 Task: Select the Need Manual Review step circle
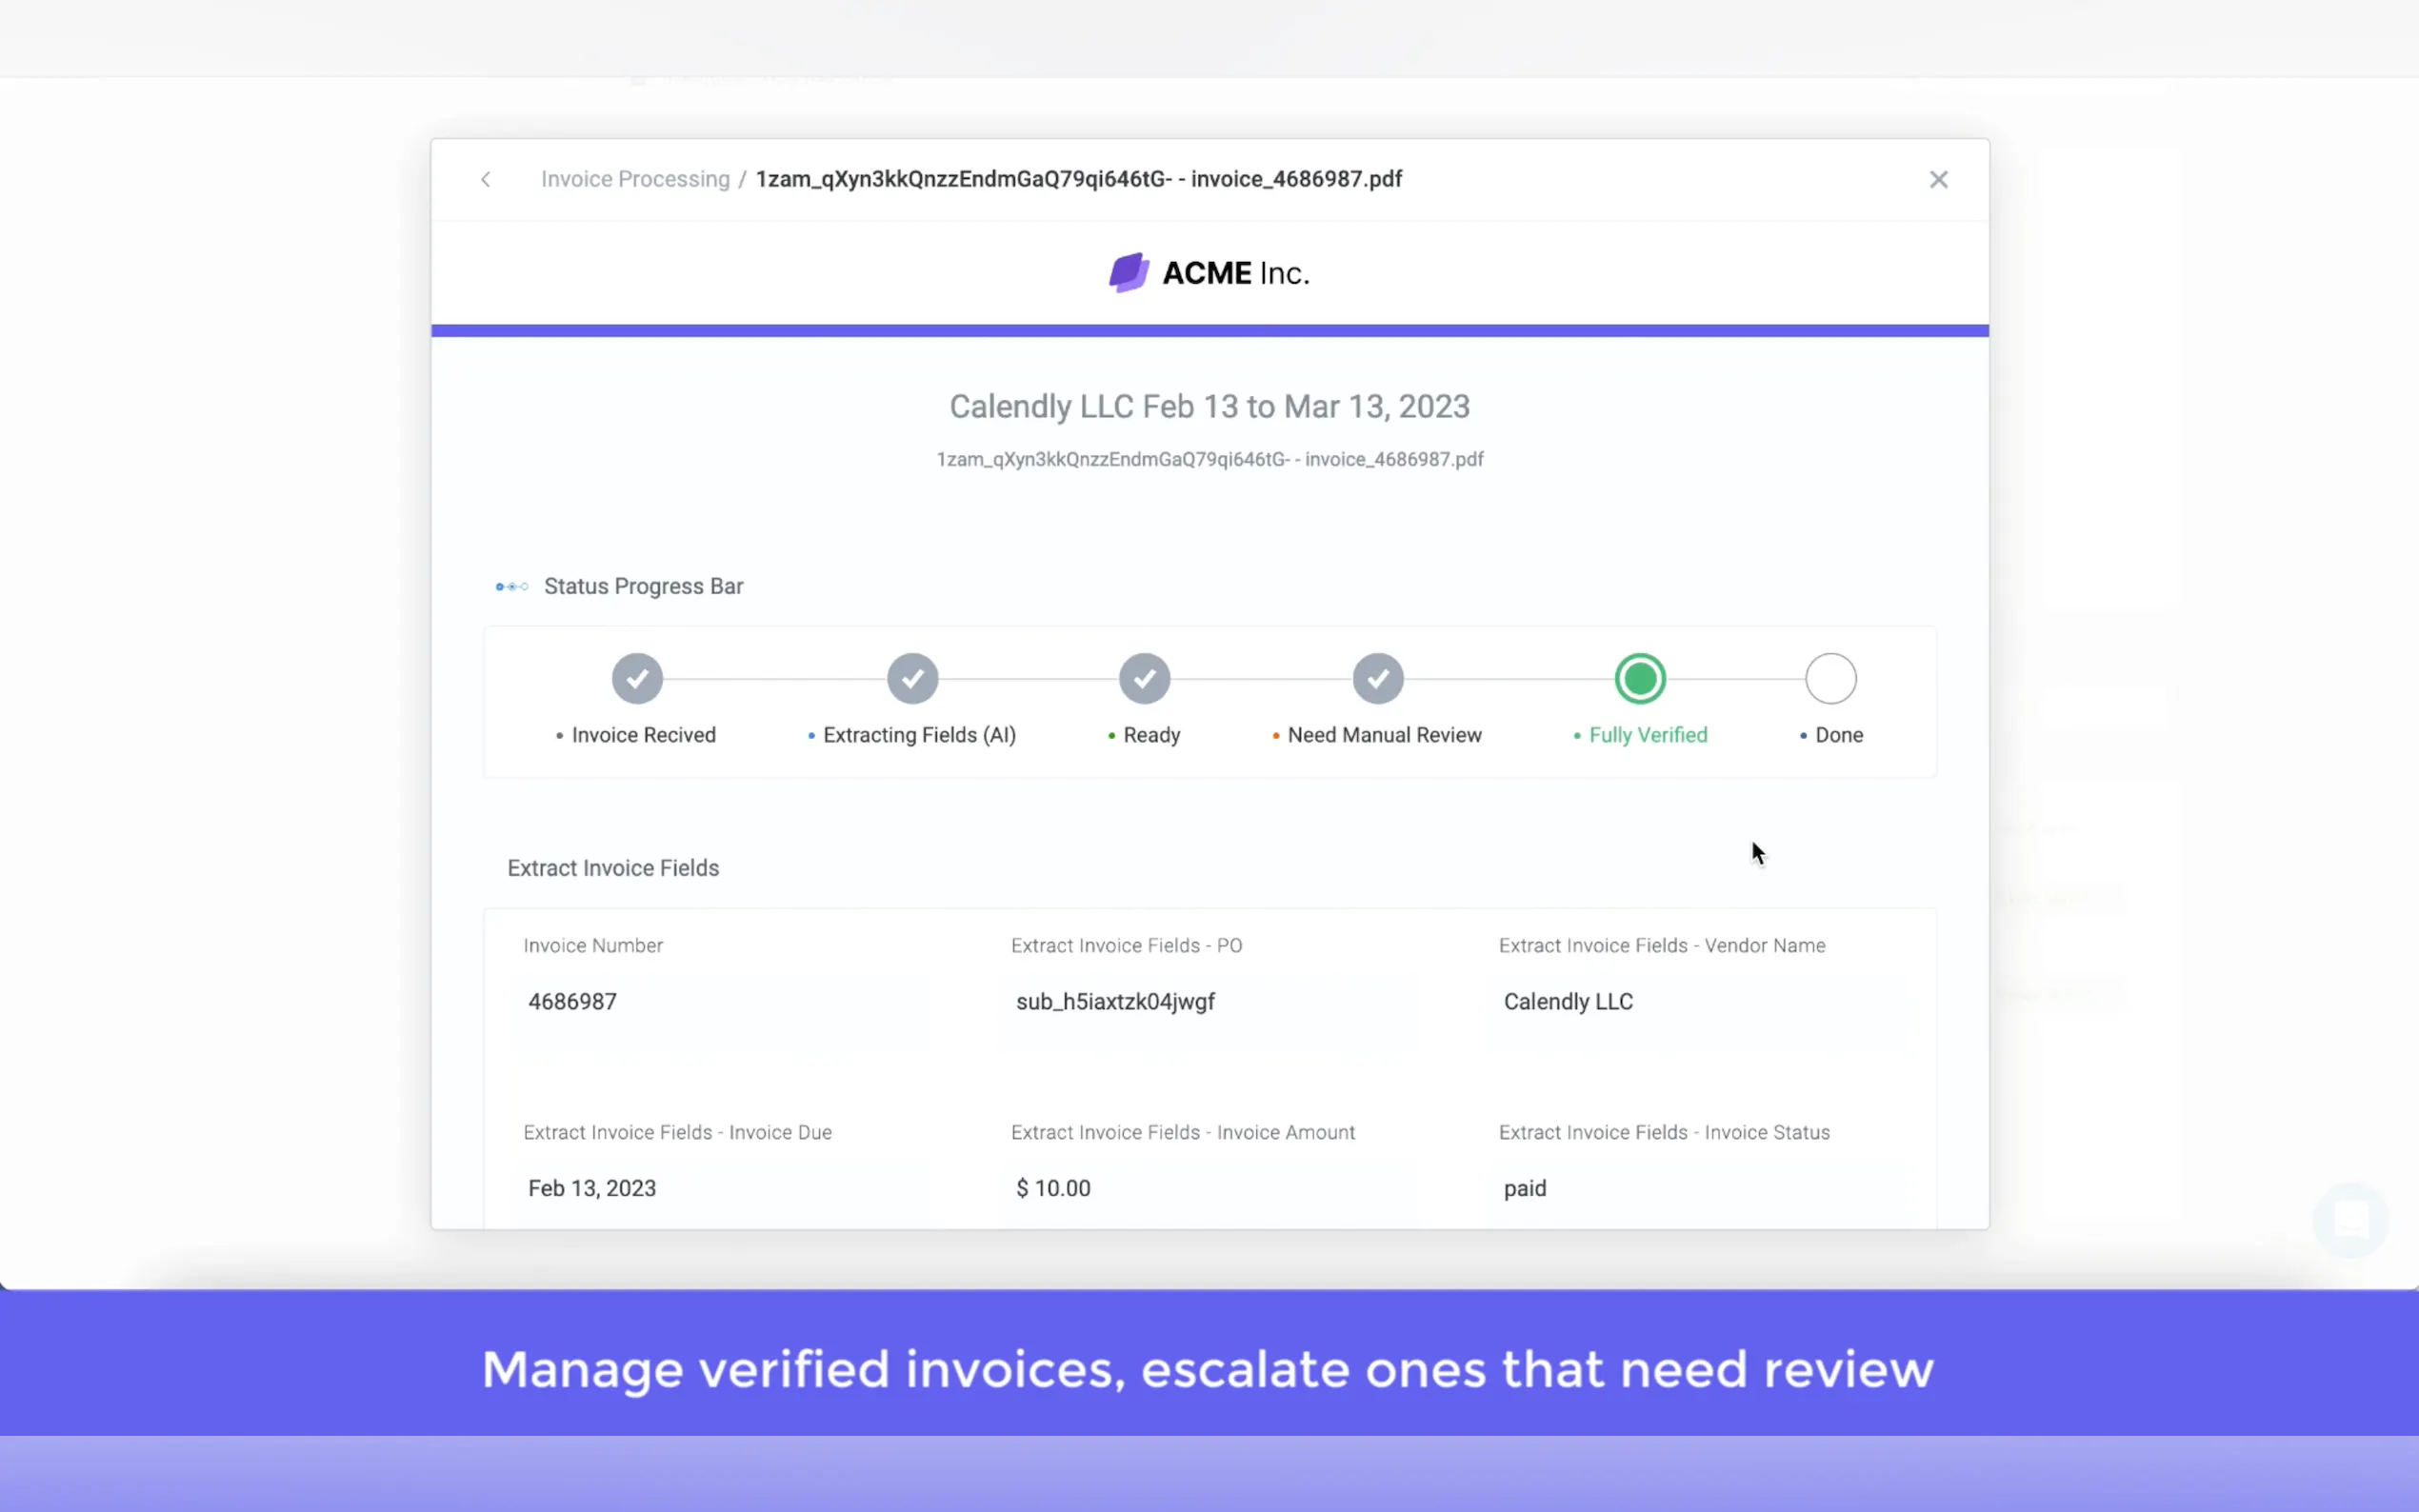click(1378, 679)
